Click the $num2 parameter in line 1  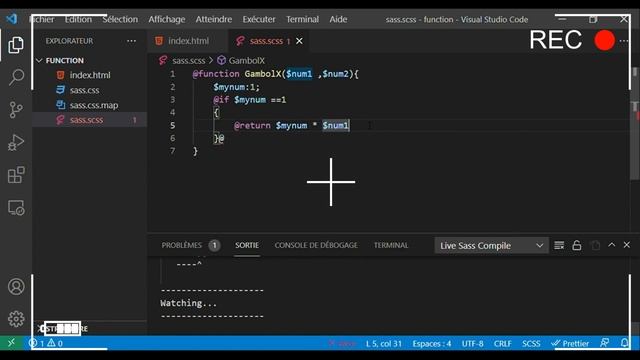[336, 74]
